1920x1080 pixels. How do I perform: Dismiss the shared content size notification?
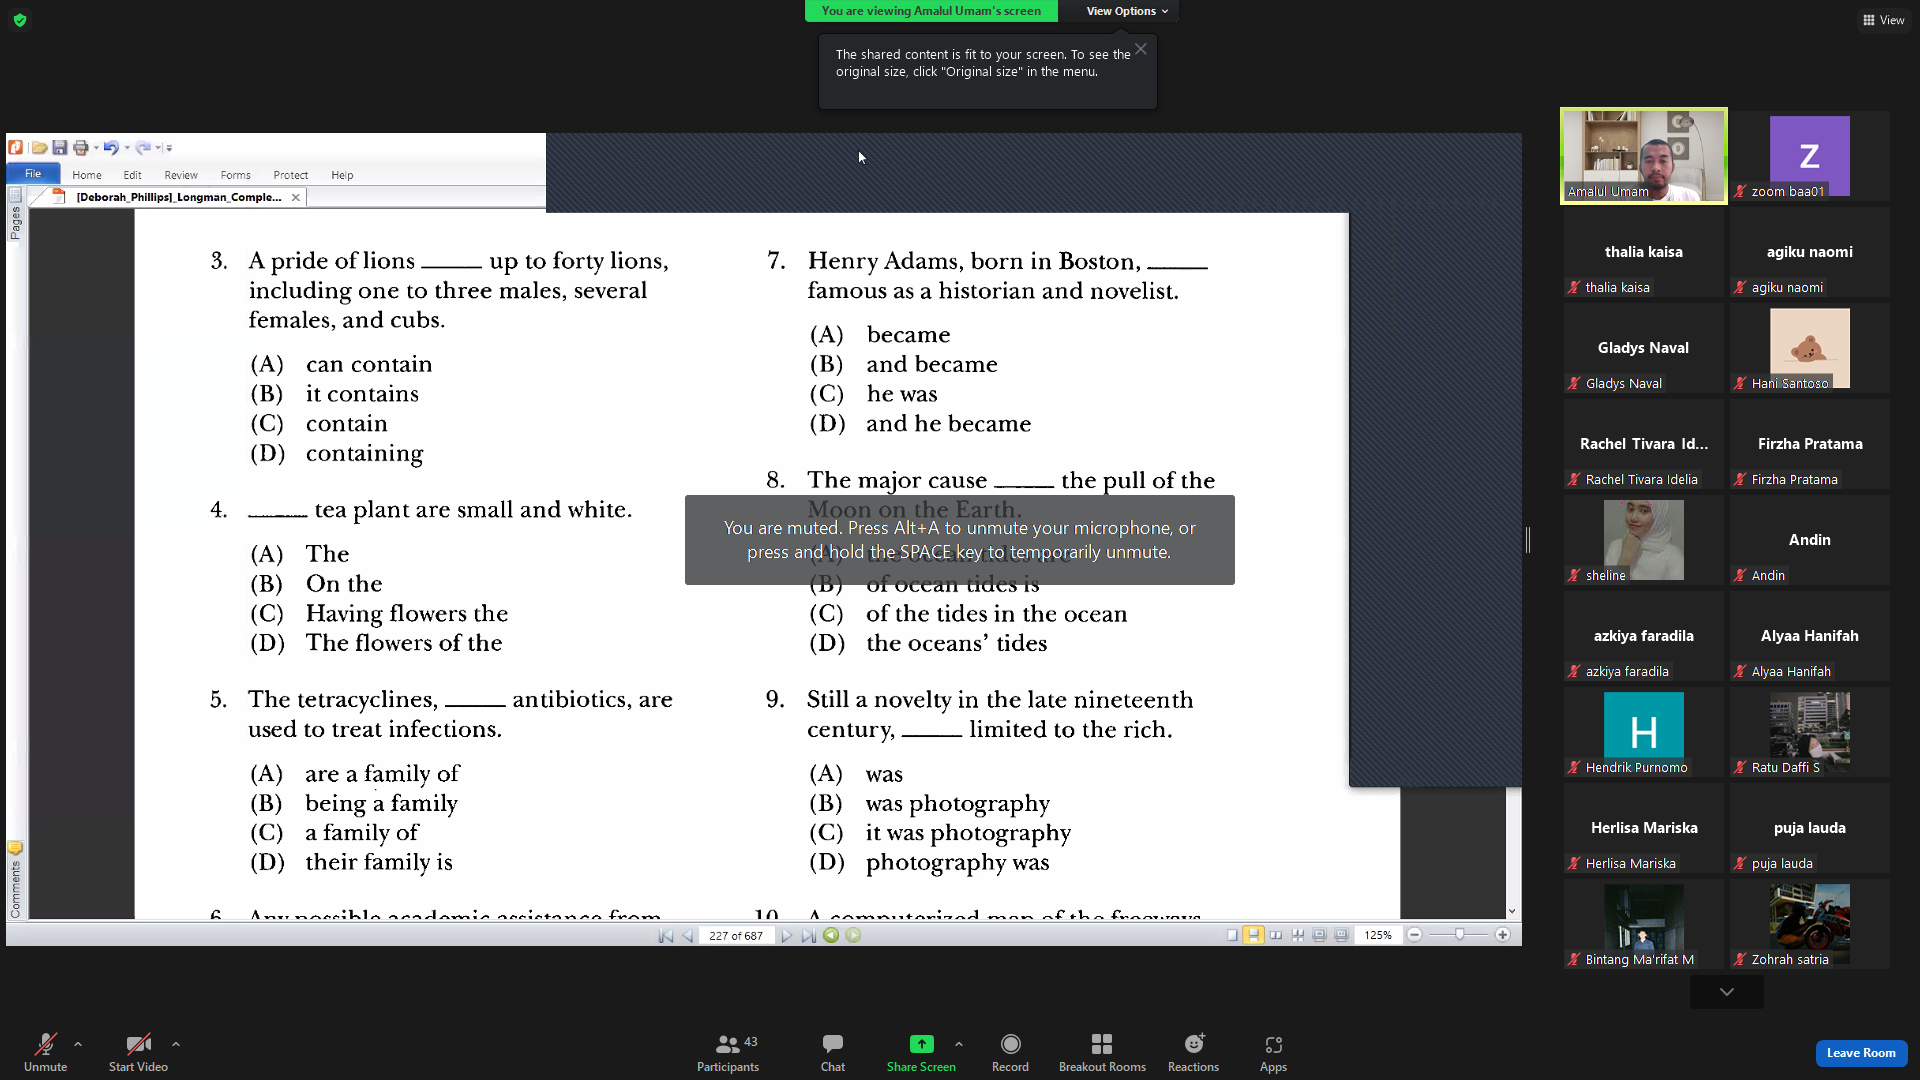click(1141, 49)
